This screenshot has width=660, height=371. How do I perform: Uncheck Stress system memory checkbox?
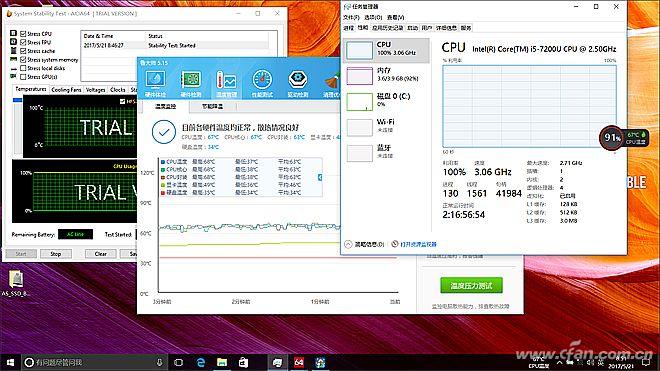tap(24, 60)
